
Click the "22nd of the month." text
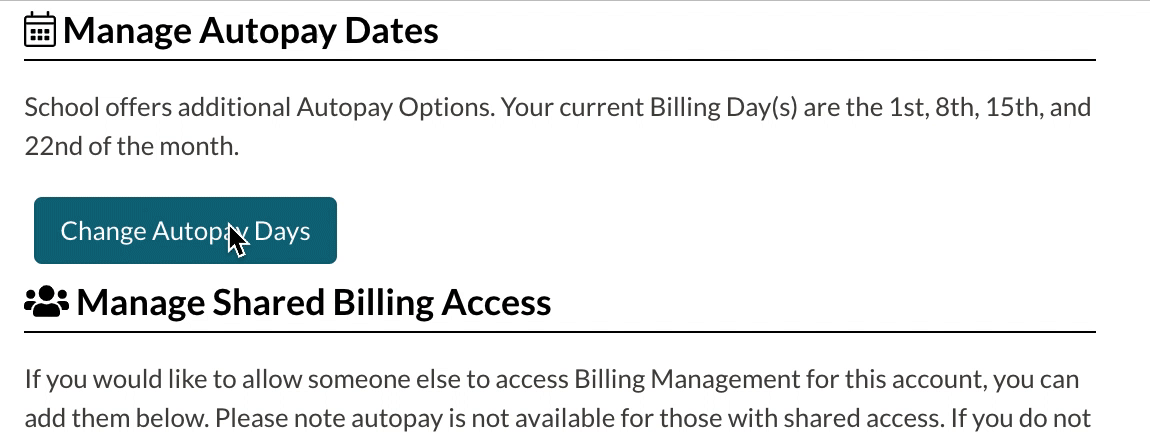coord(132,146)
